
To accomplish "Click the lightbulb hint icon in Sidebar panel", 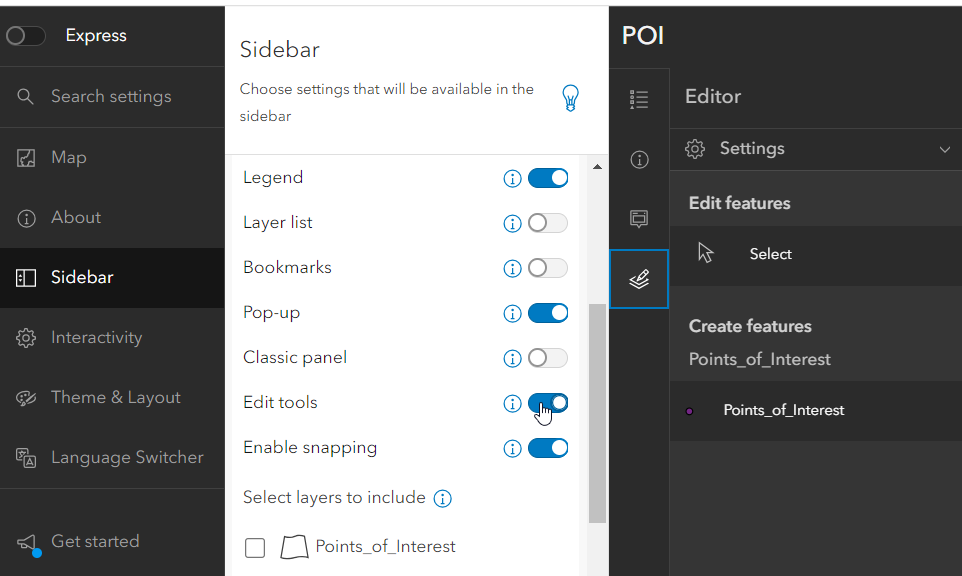I will (571, 99).
